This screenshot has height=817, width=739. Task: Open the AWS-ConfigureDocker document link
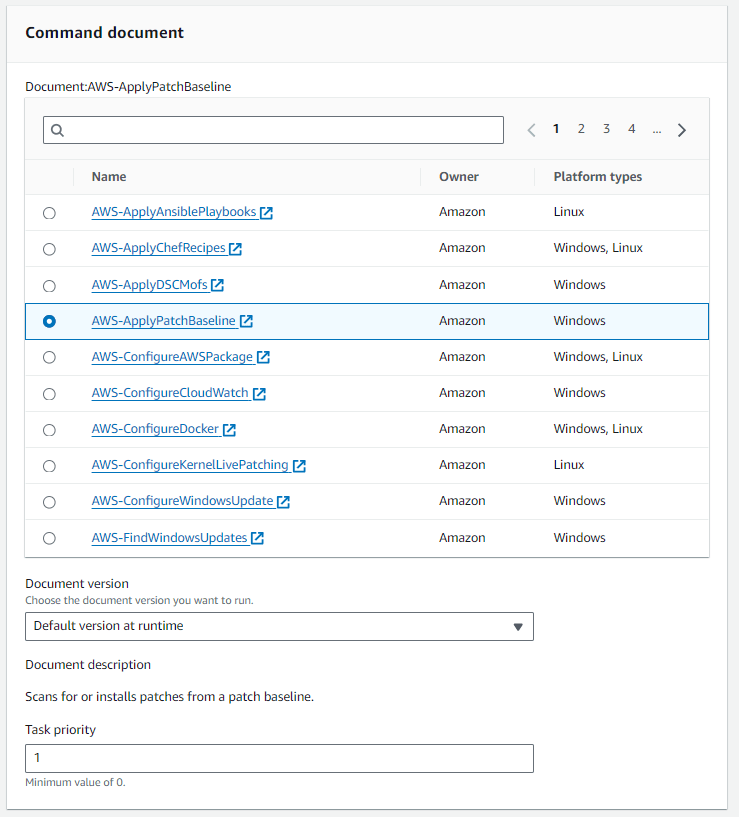point(155,429)
